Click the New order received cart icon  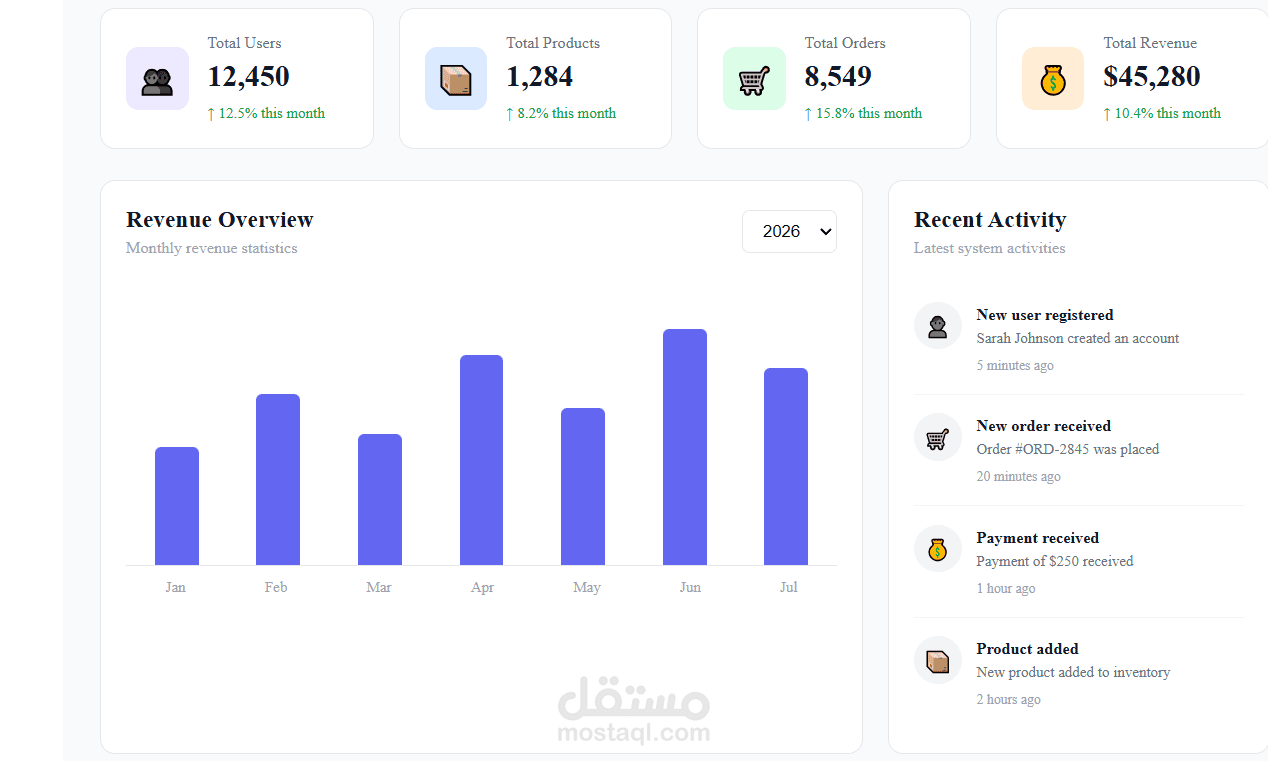coord(938,437)
